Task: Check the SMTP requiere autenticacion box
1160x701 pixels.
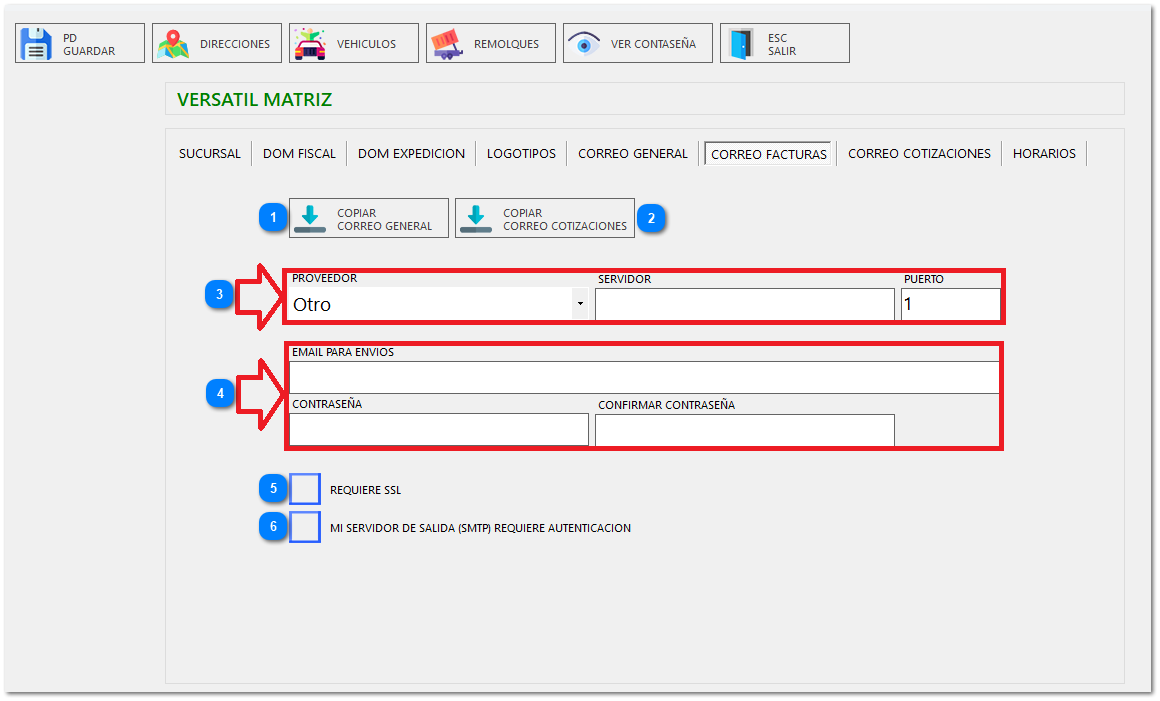Action: pos(305,527)
